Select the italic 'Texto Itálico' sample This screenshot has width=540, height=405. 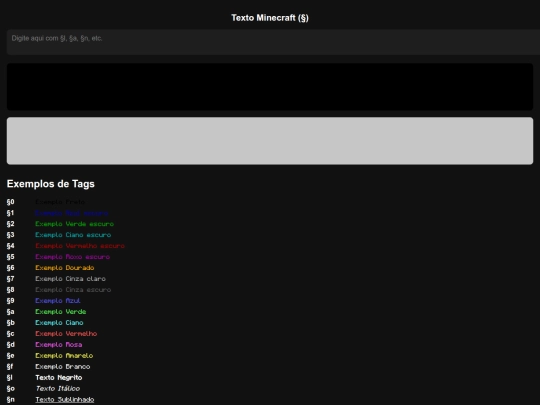click(58, 389)
